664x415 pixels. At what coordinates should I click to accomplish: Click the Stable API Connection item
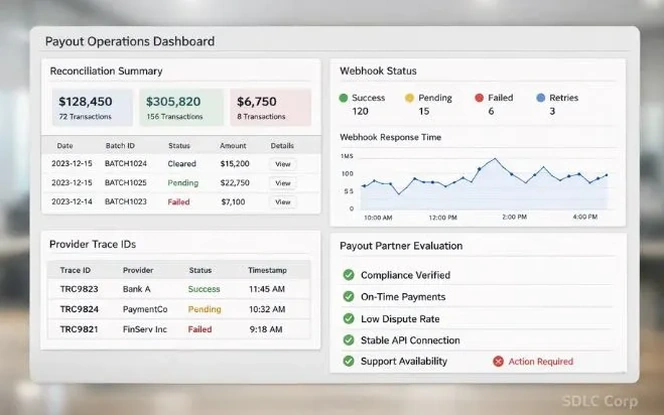pos(410,340)
